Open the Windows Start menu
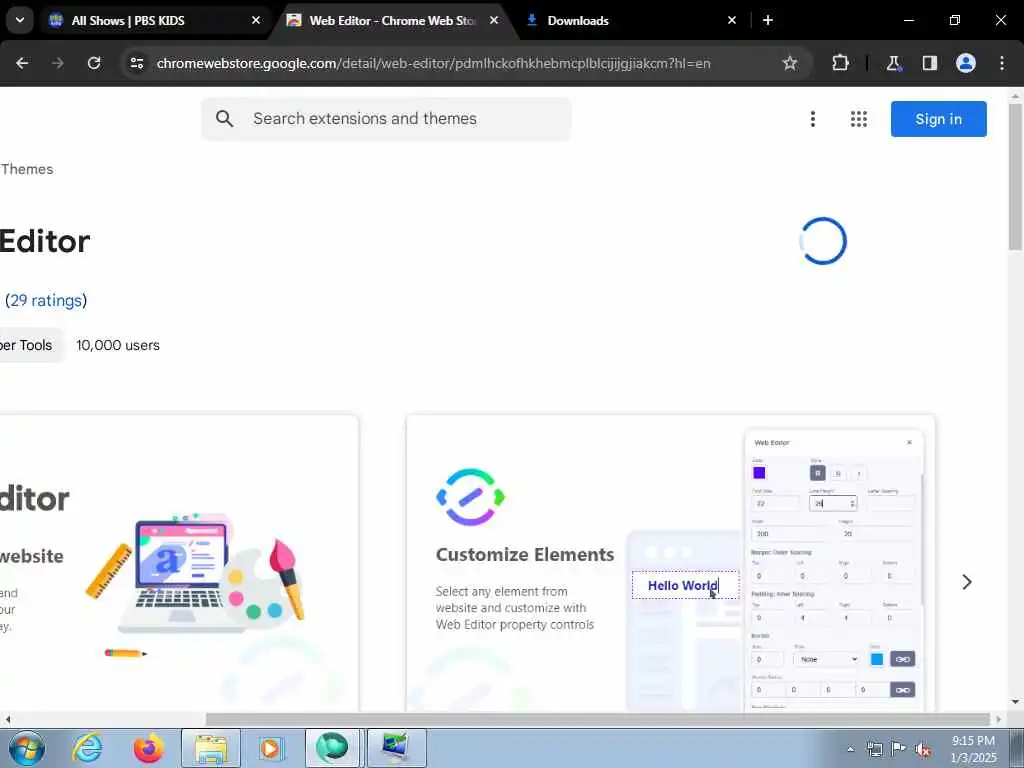The image size is (1024, 768). tap(26, 748)
